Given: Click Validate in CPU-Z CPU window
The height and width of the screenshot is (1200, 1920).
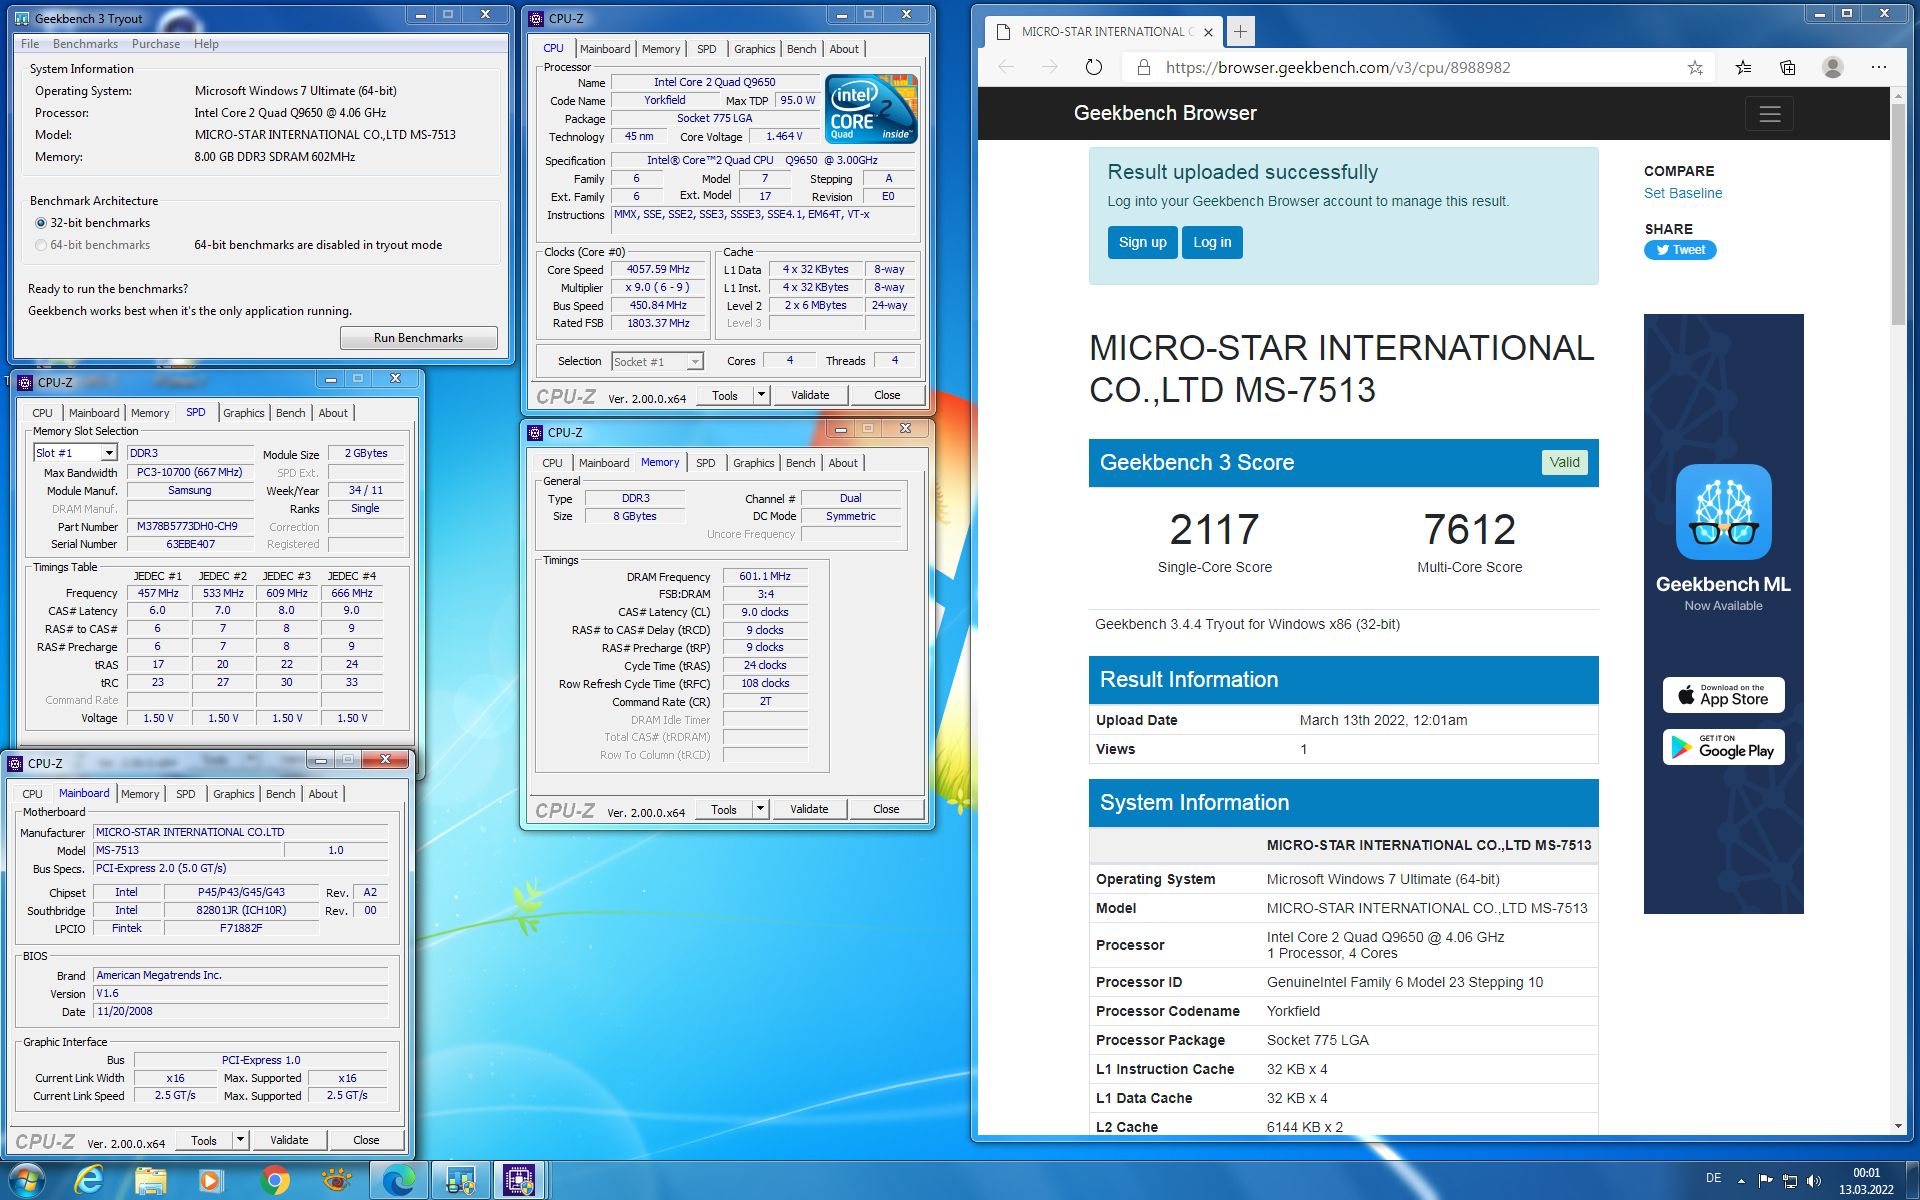Looking at the screenshot, I should pyautogui.click(x=810, y=395).
